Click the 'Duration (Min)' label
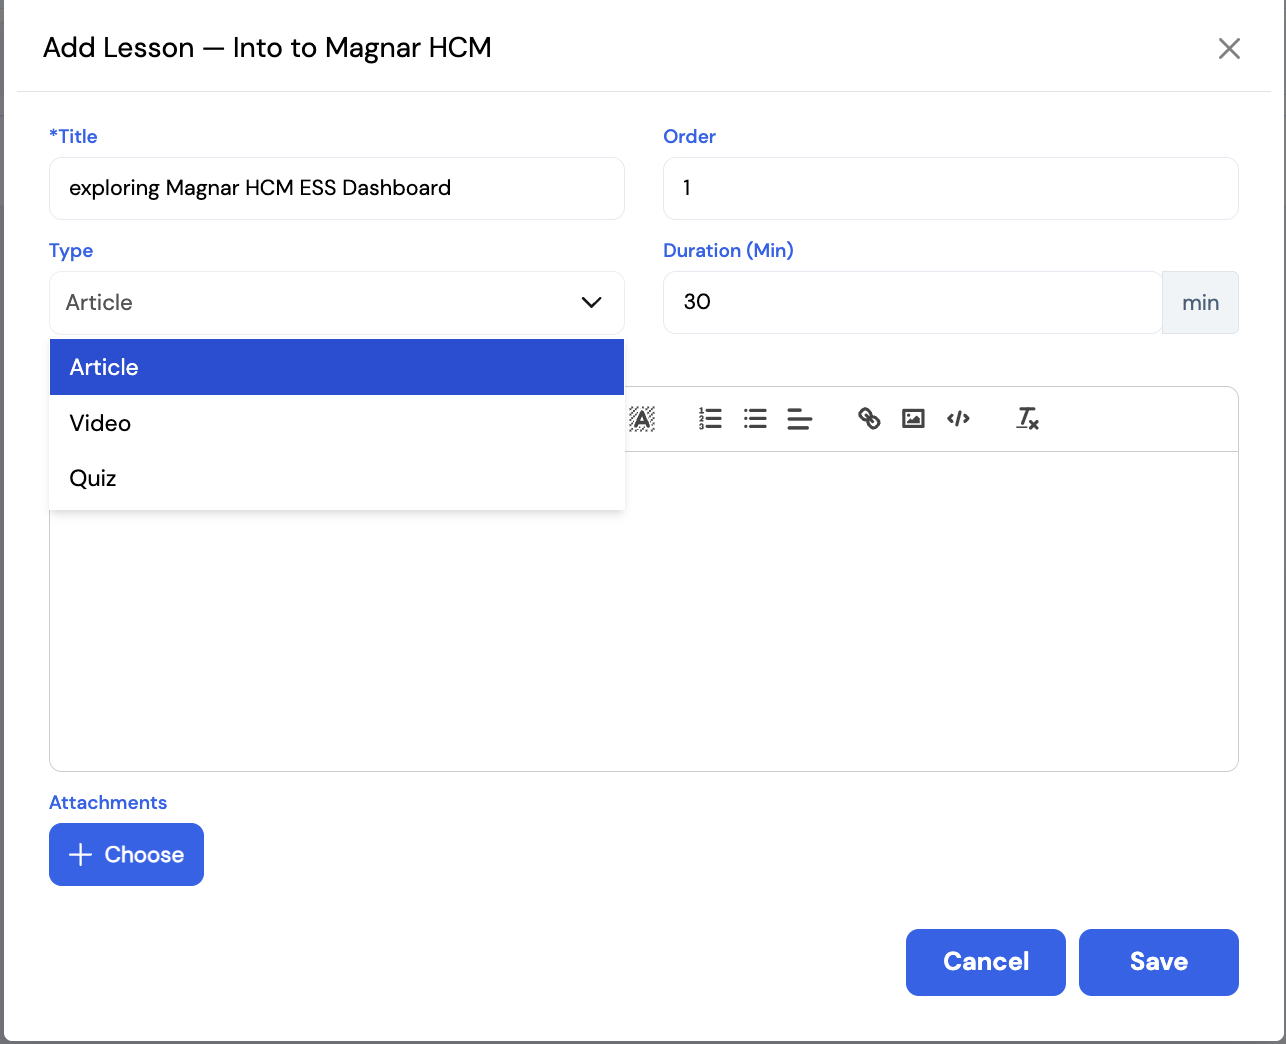Image resolution: width=1286 pixels, height=1044 pixels. pyautogui.click(x=728, y=250)
